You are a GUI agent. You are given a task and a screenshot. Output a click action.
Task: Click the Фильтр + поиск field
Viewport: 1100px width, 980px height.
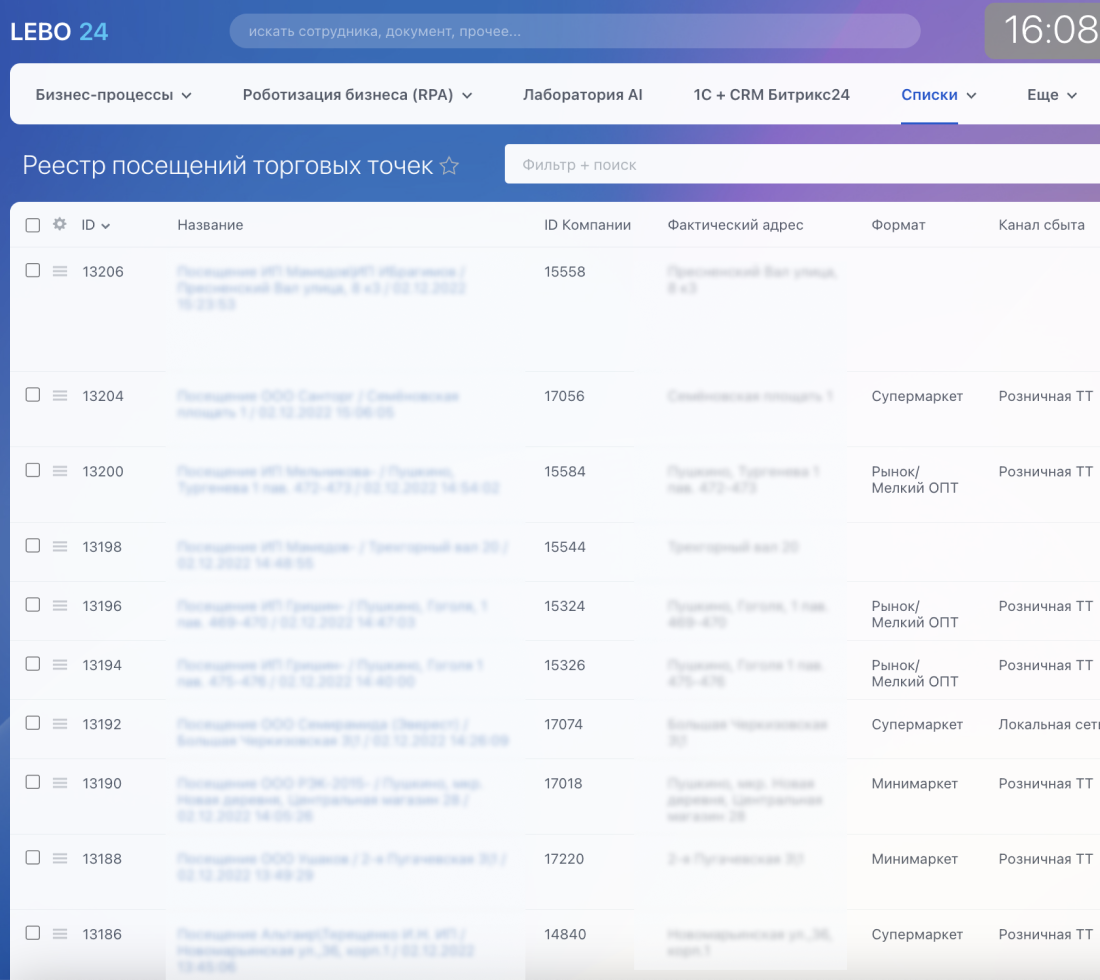[800, 165]
